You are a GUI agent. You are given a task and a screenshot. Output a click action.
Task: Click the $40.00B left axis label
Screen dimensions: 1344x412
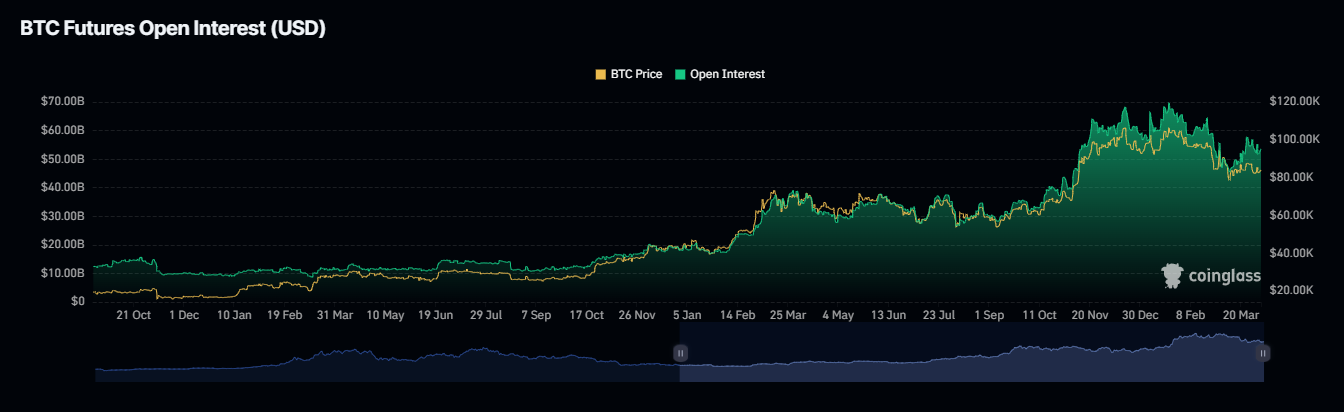pyautogui.click(x=62, y=187)
